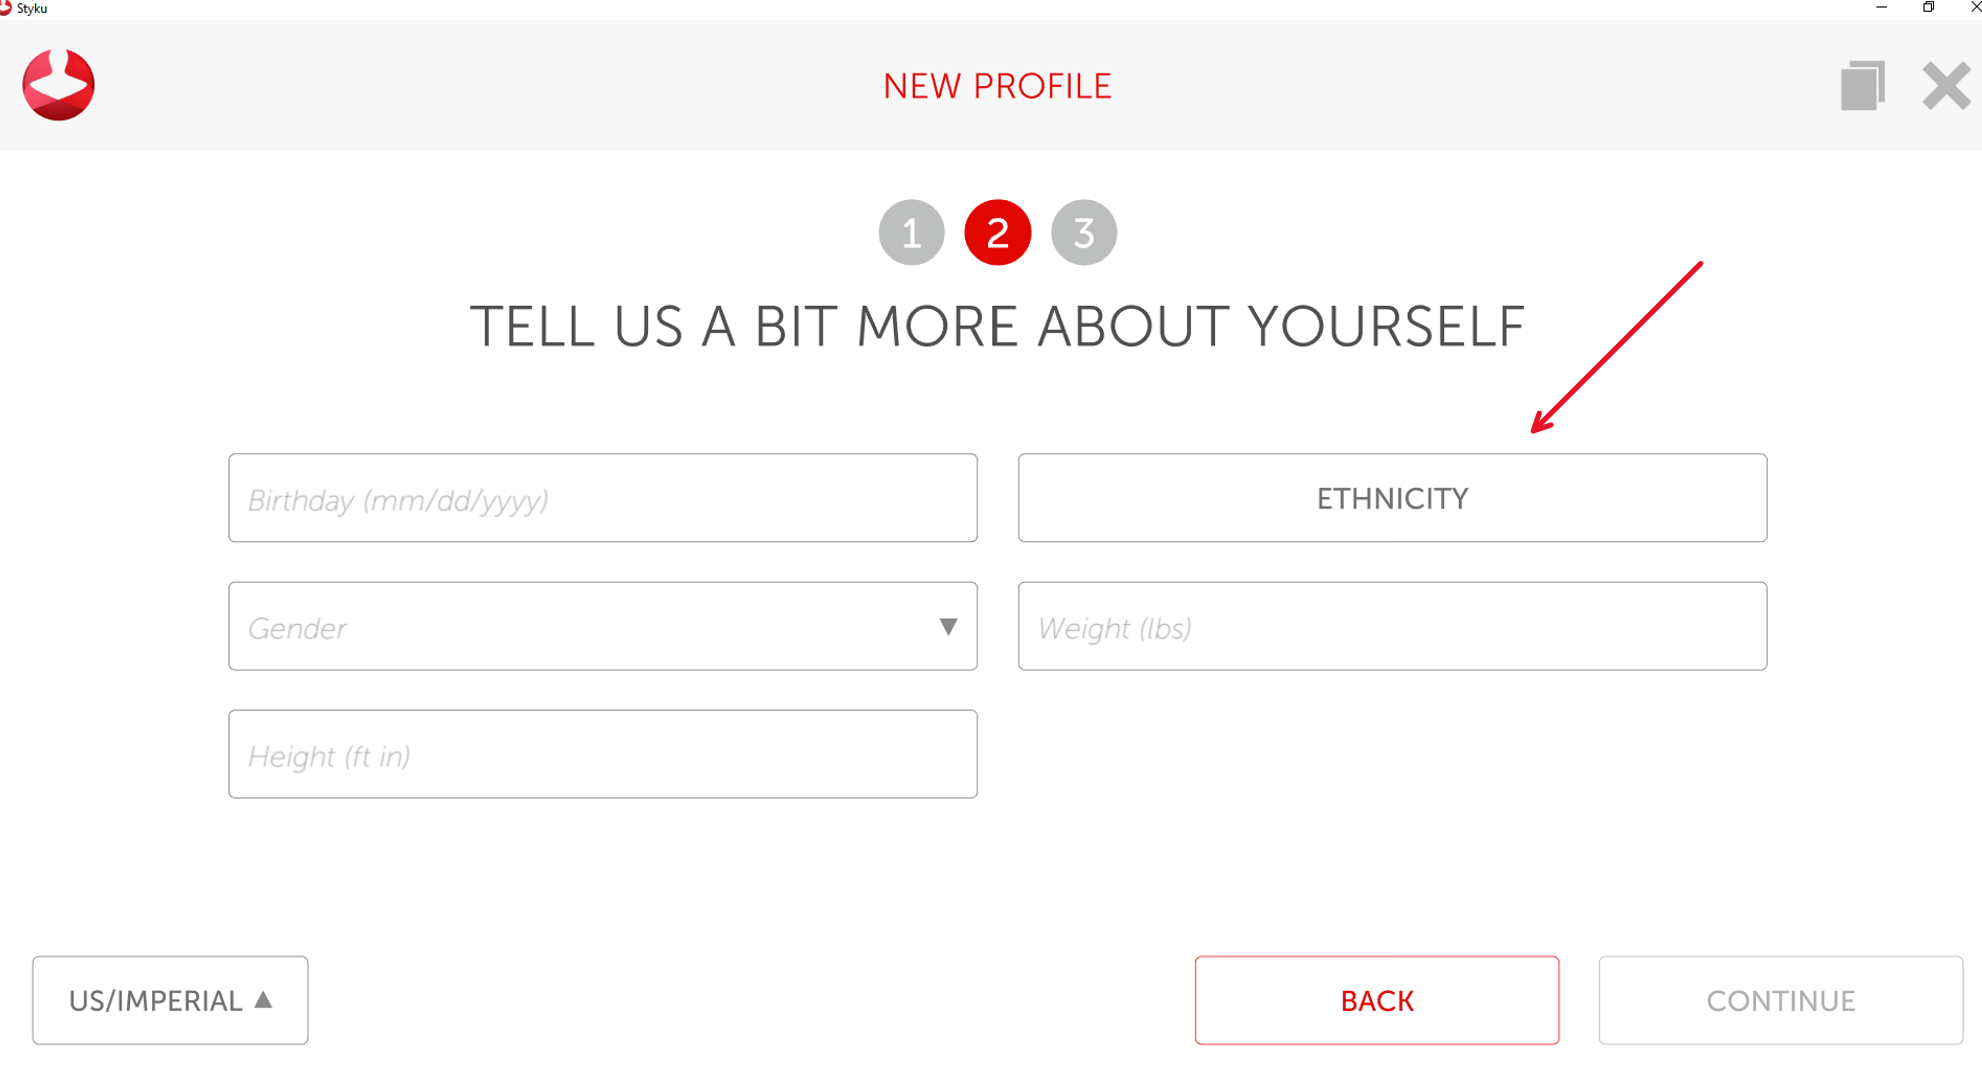
Task: Click the Weight (lbs) field
Action: pos(1392,627)
